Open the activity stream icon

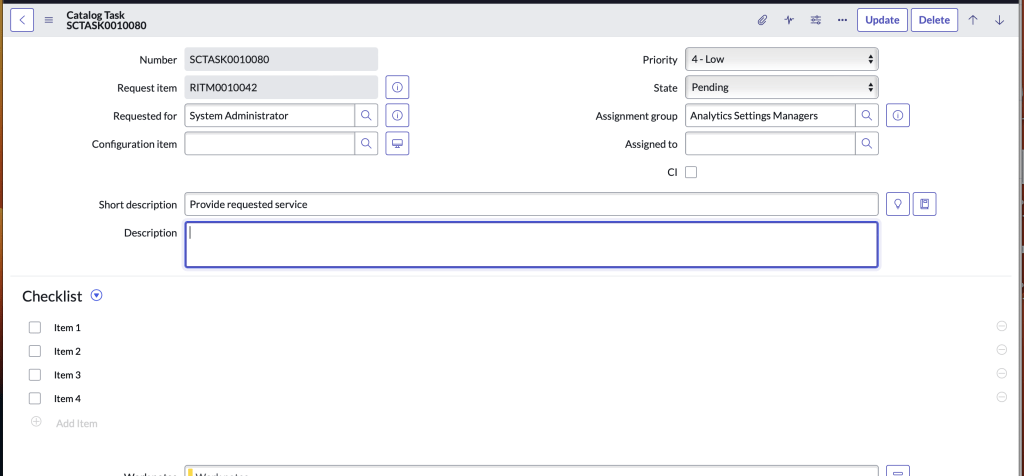tap(789, 20)
